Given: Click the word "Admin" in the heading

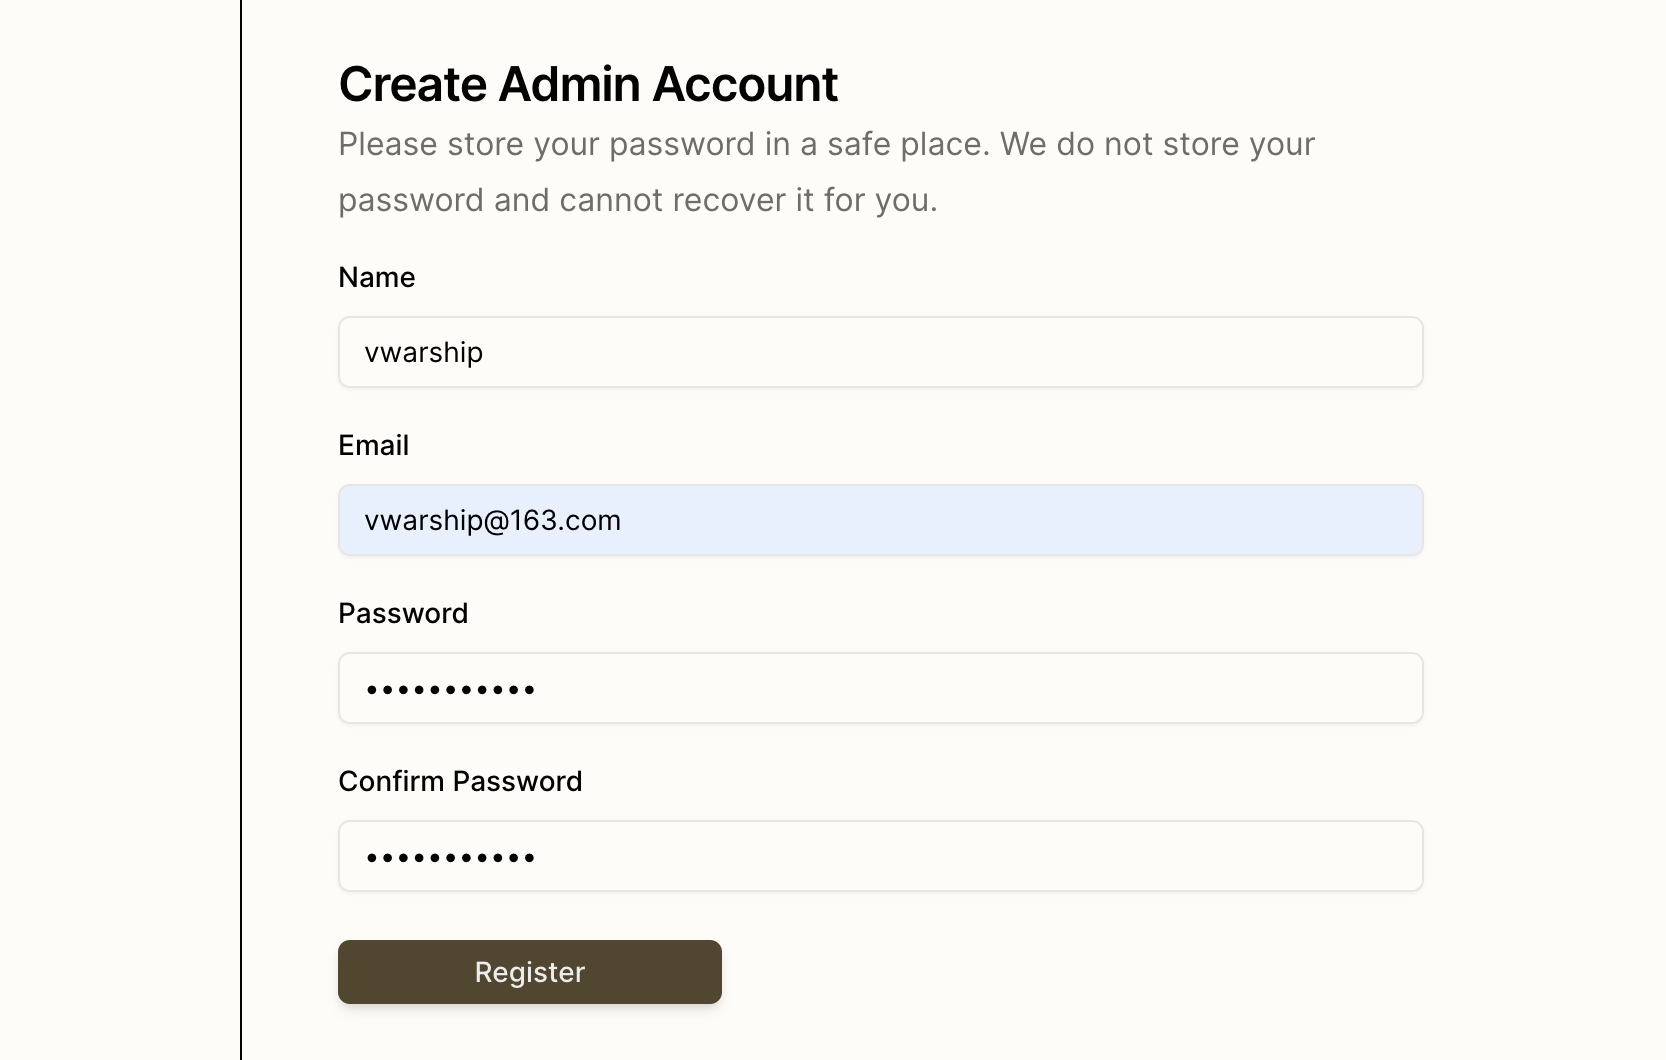Looking at the screenshot, I should pyautogui.click(x=569, y=84).
